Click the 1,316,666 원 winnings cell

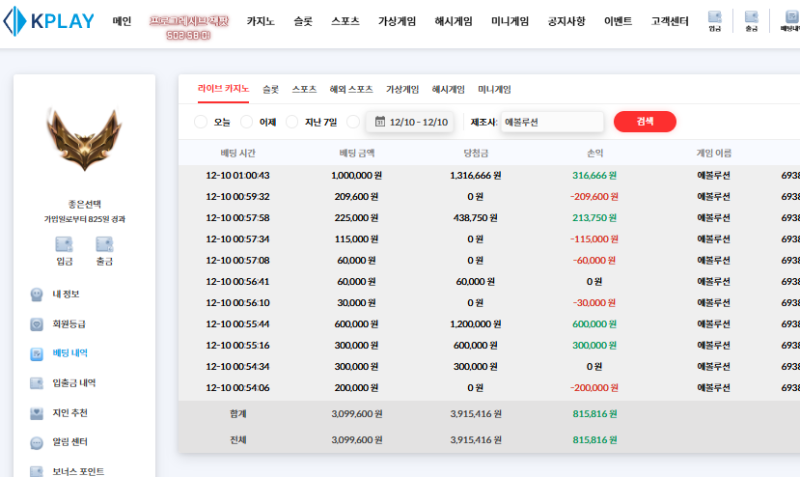(x=476, y=175)
